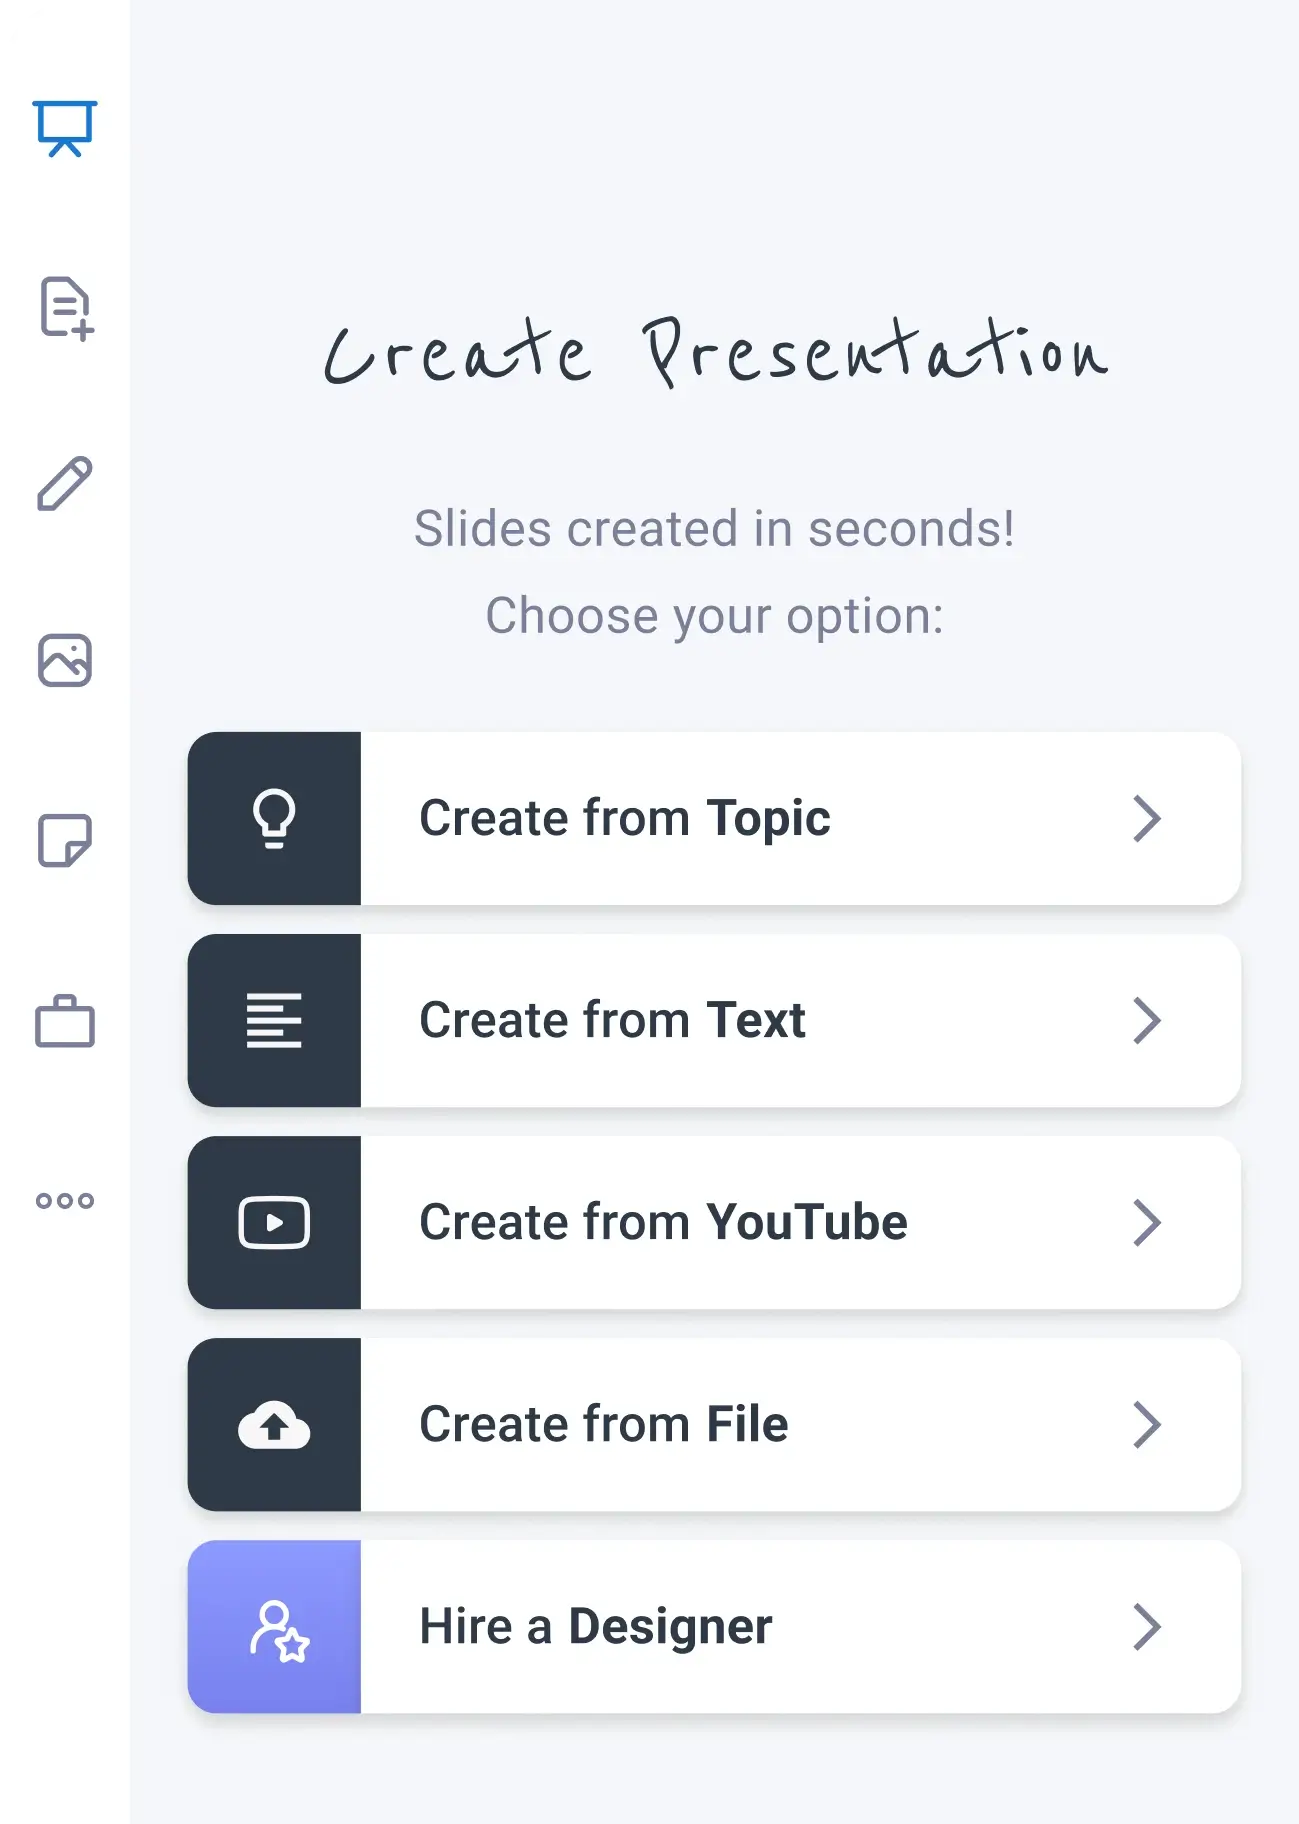Select the pencil edit icon in sidebar
The image size is (1299, 1824).
pyautogui.click(x=65, y=484)
